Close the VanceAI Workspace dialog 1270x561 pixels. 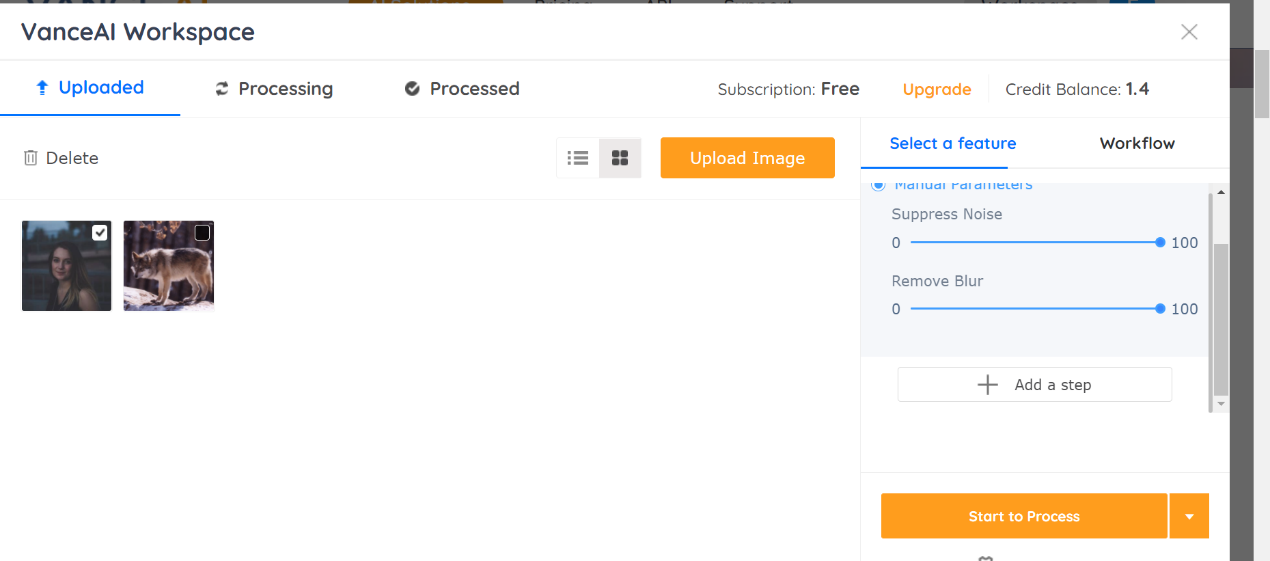point(1189,32)
